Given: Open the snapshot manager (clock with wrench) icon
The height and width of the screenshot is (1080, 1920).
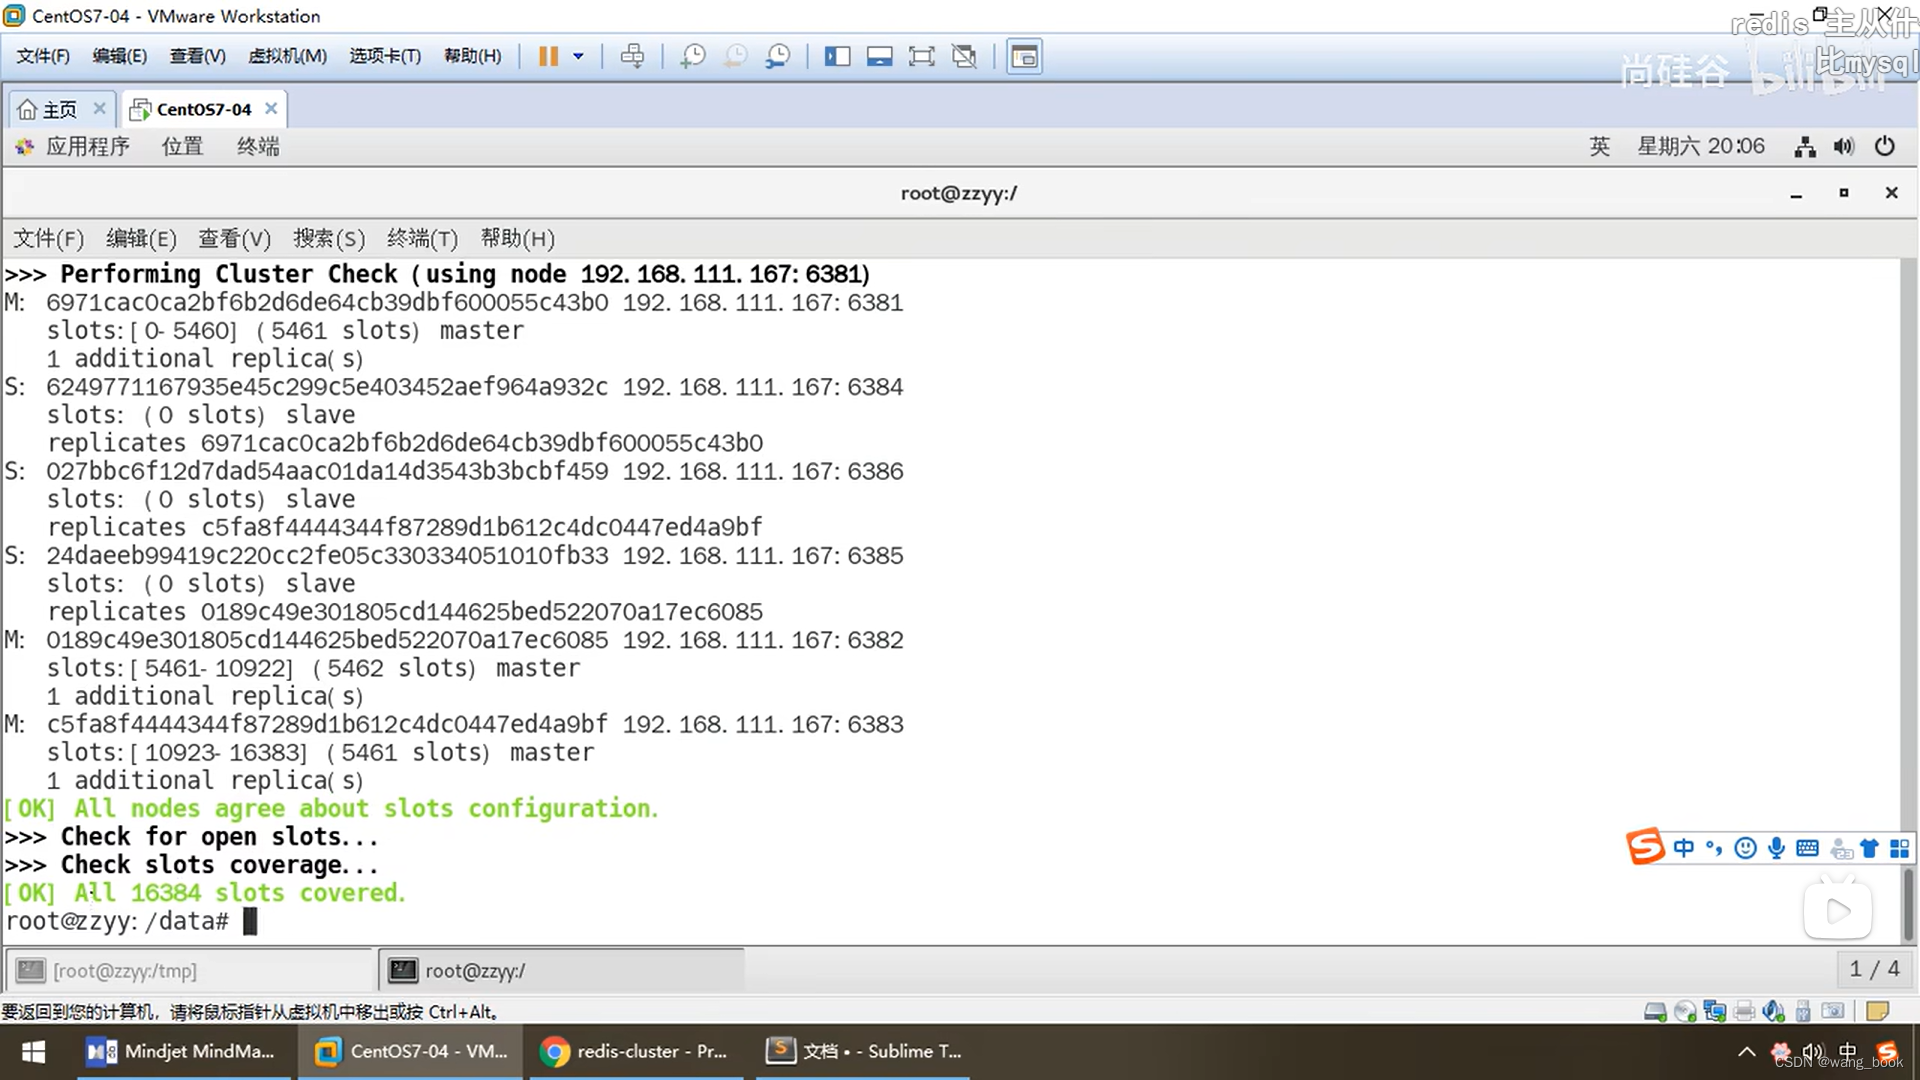Looking at the screenshot, I should coord(778,56).
